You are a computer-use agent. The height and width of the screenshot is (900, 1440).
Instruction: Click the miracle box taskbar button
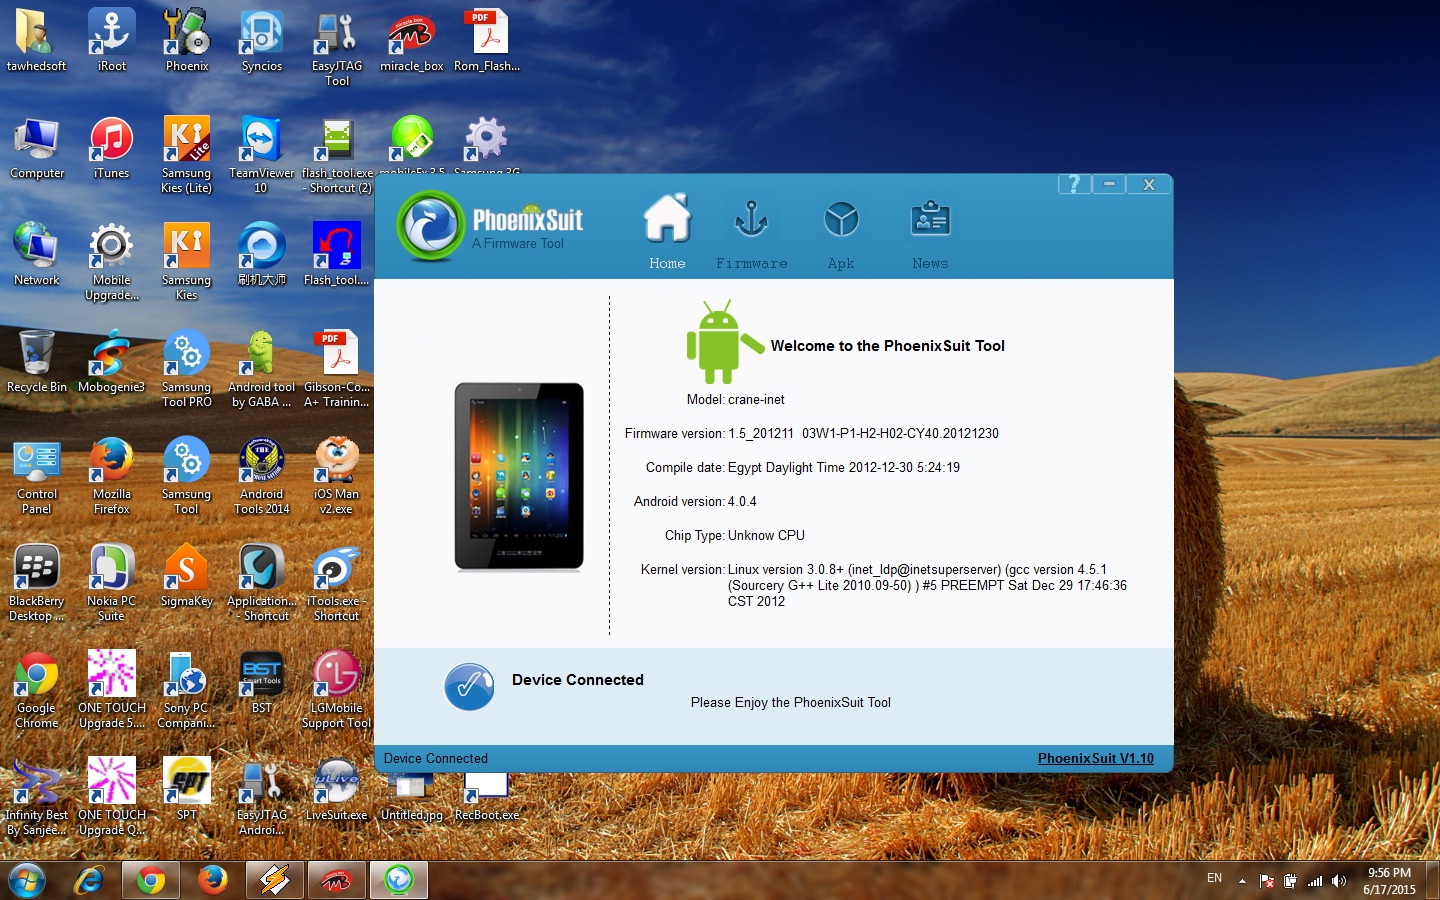pyautogui.click(x=337, y=880)
